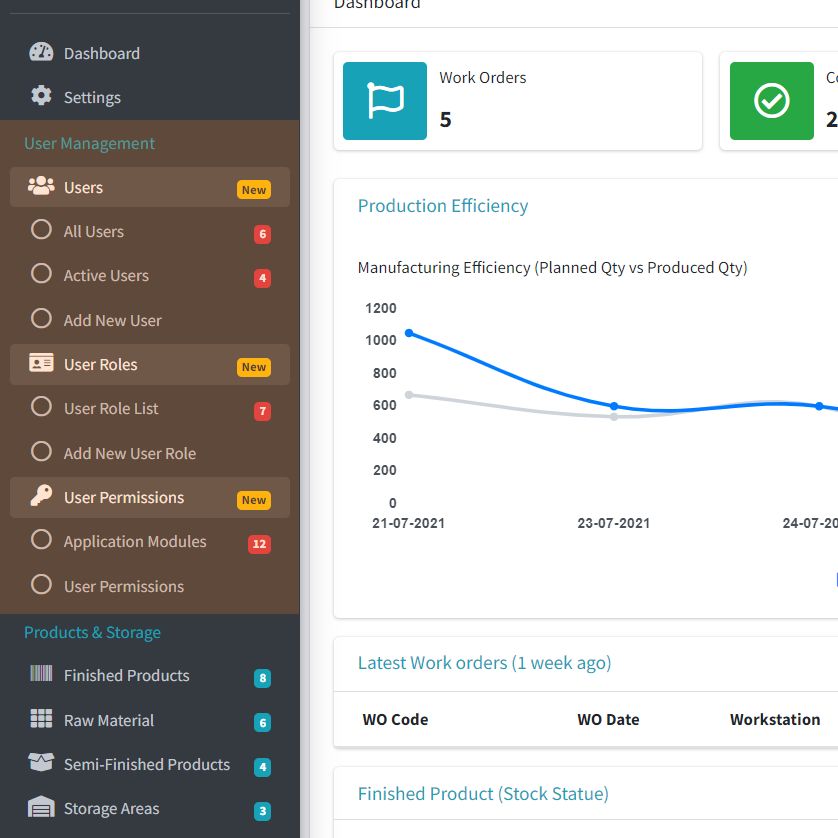Open the Application Modules page

150,541
